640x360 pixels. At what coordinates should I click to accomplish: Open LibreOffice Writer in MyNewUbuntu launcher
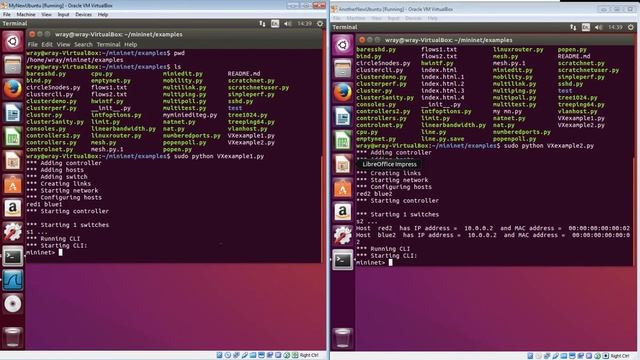(x=13, y=113)
